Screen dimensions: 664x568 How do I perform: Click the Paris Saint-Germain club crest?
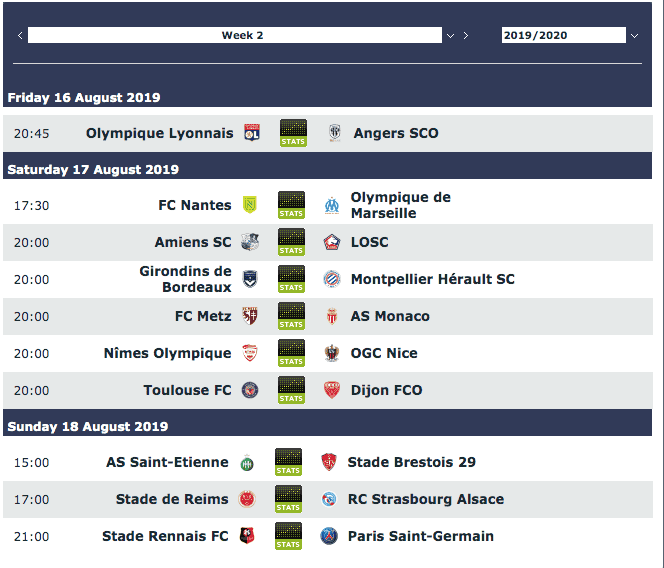coord(329,536)
